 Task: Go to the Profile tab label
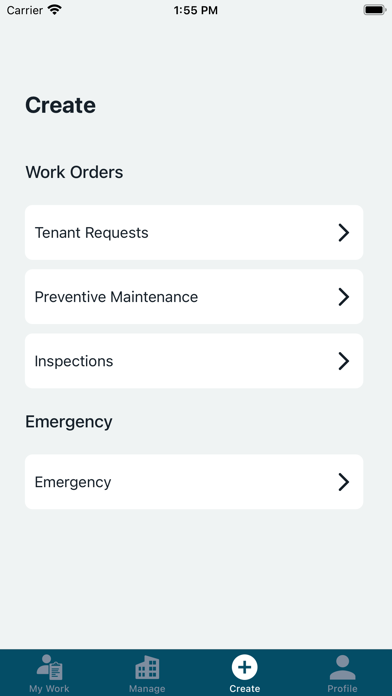(342, 689)
